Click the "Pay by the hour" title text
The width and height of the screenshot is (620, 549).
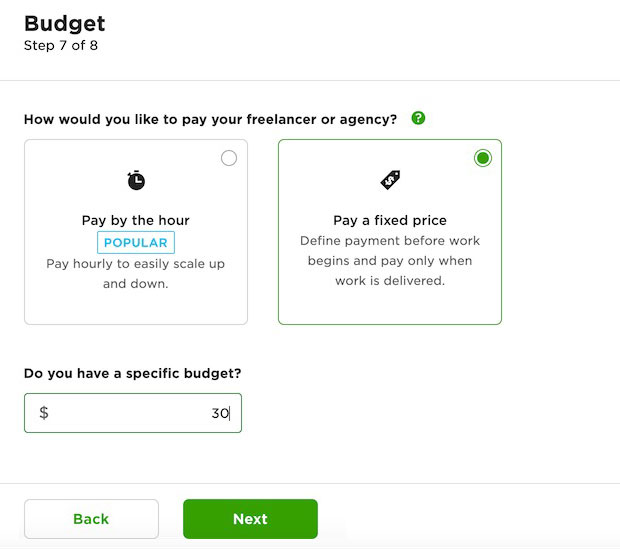136,220
